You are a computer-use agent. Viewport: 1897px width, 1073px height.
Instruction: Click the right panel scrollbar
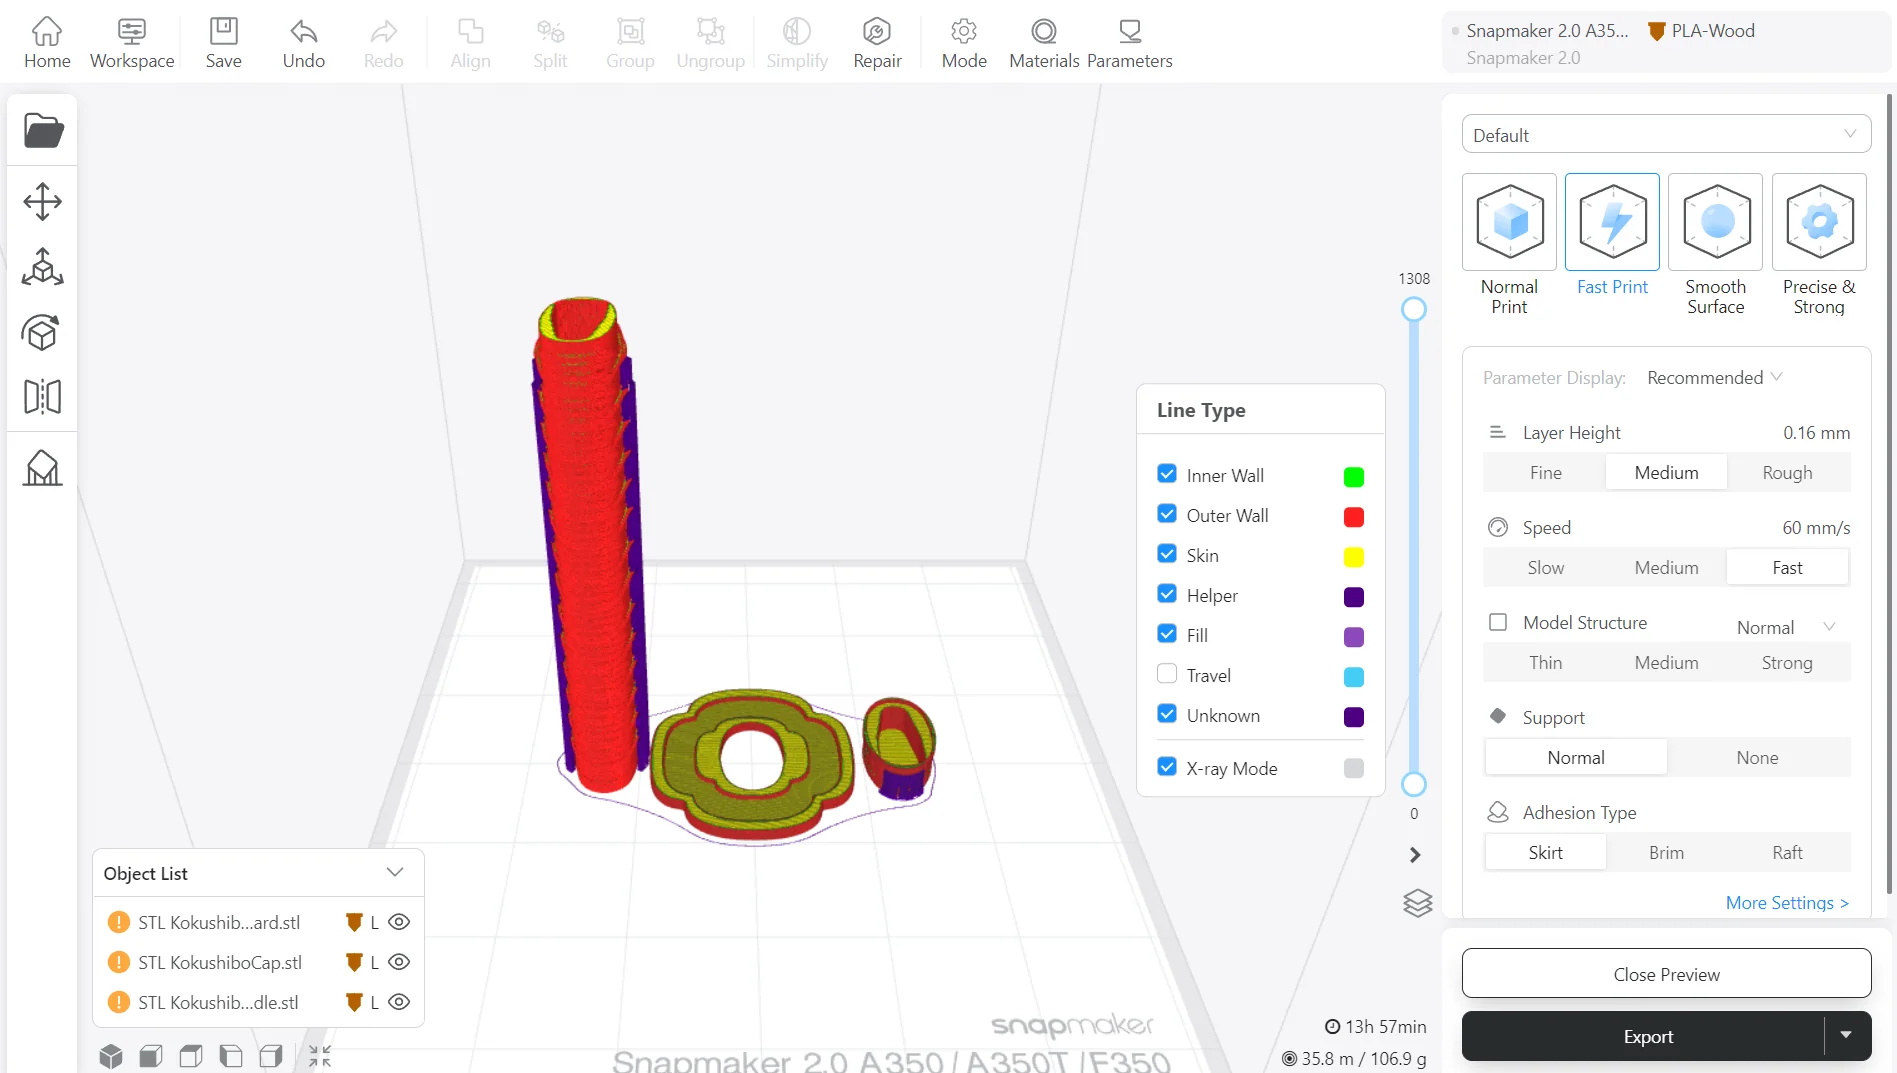(1889, 495)
